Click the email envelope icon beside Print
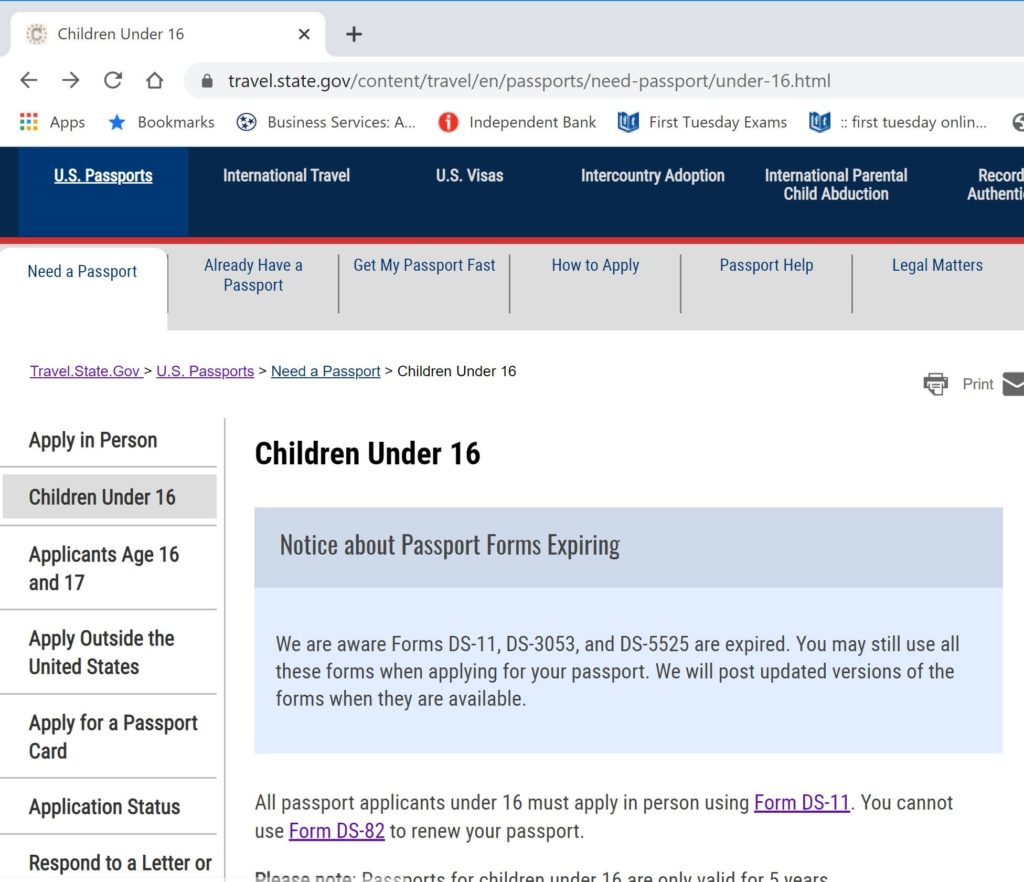The image size is (1024, 882). pyautogui.click(x=1014, y=384)
